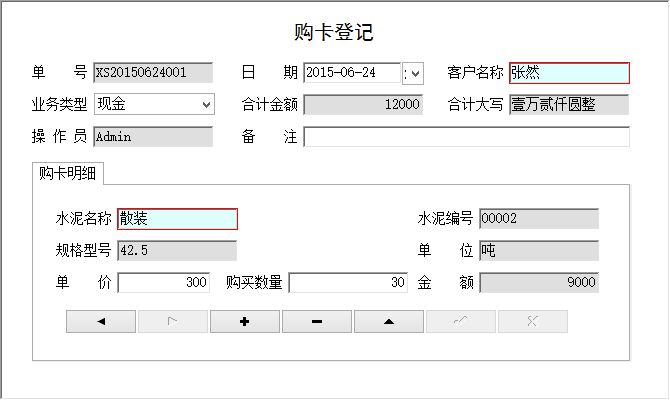Select the 规格型号 field showing 42.5

click(177, 251)
